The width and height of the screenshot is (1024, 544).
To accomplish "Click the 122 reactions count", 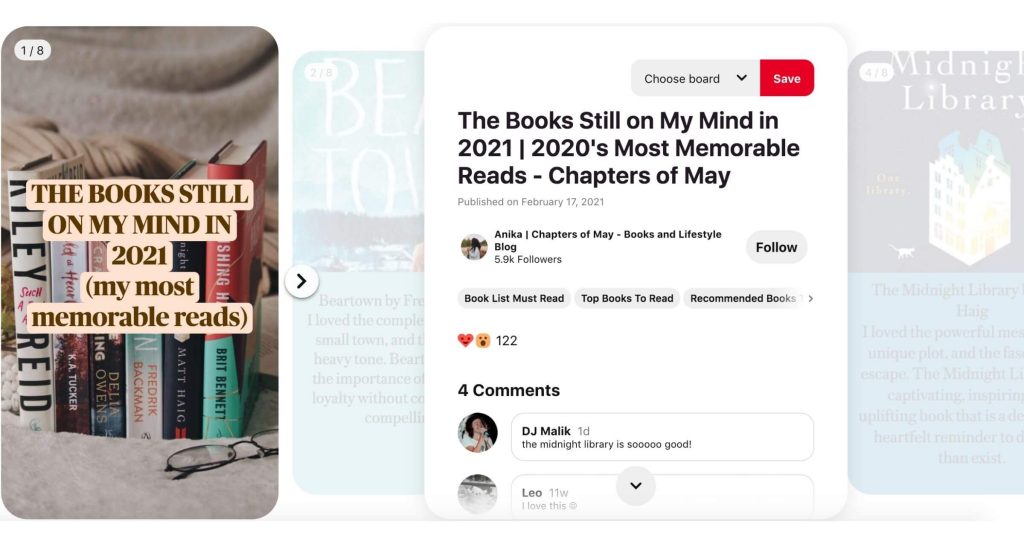I will (x=507, y=340).
